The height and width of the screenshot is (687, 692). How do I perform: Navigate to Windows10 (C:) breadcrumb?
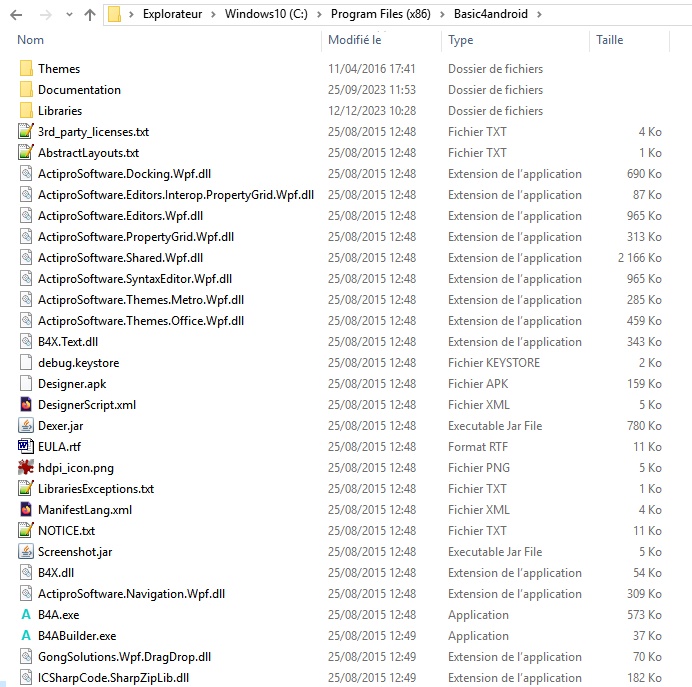266,14
